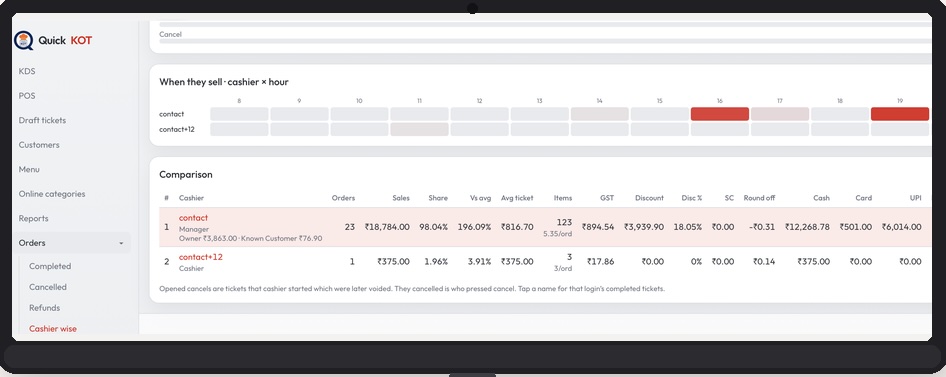Viewport: 946px width, 377px height.
Task: Click the ₹0.14 round off value
Action: [764, 262]
